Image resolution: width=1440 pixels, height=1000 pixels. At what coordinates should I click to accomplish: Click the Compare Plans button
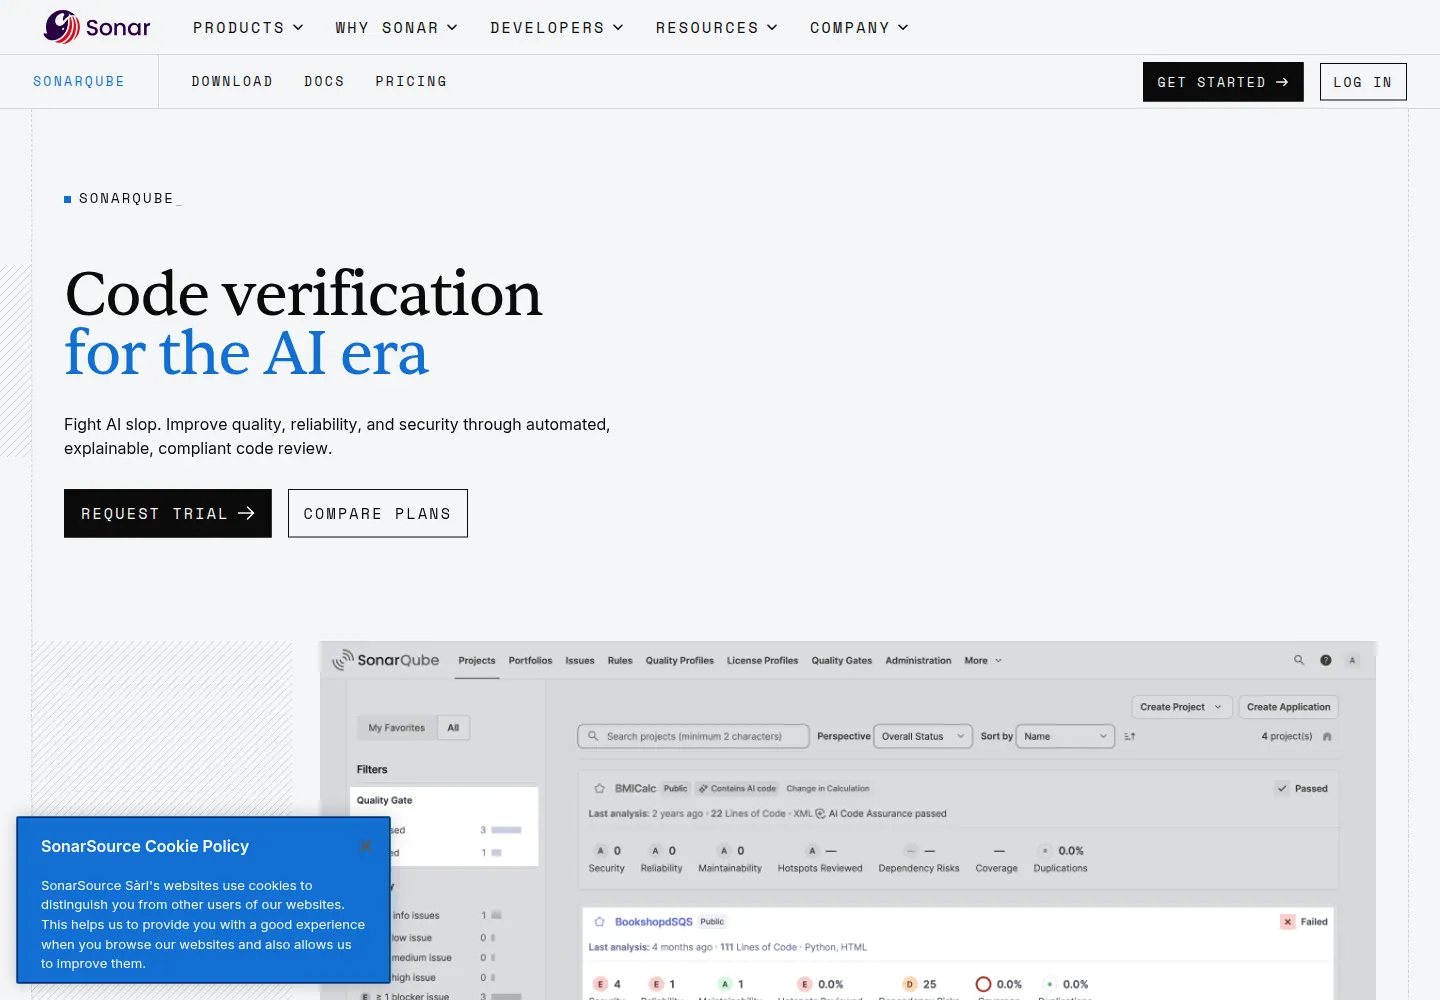point(378,513)
